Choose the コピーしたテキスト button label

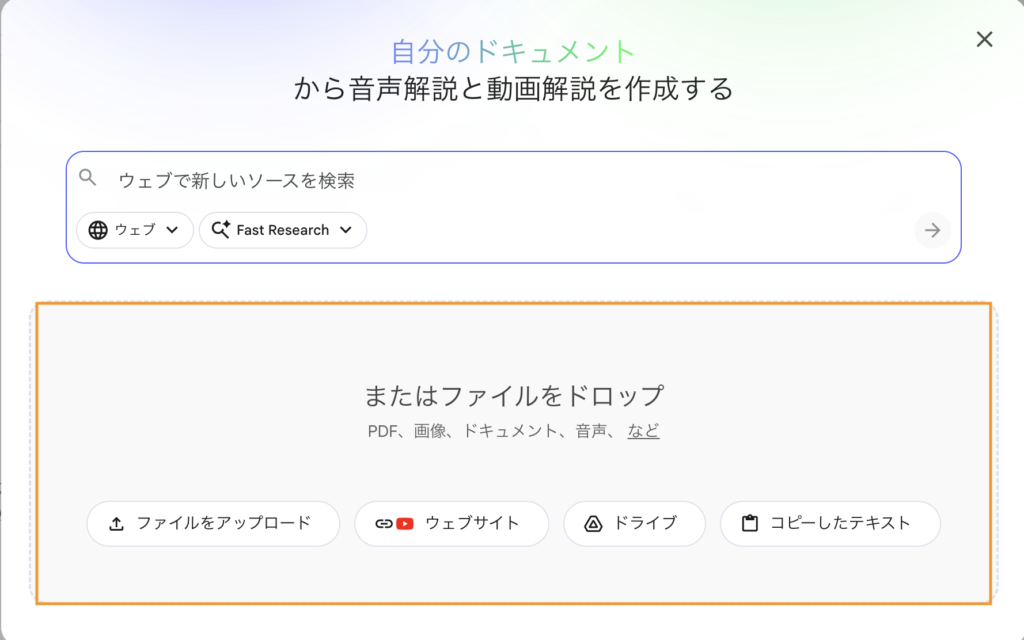coord(840,523)
